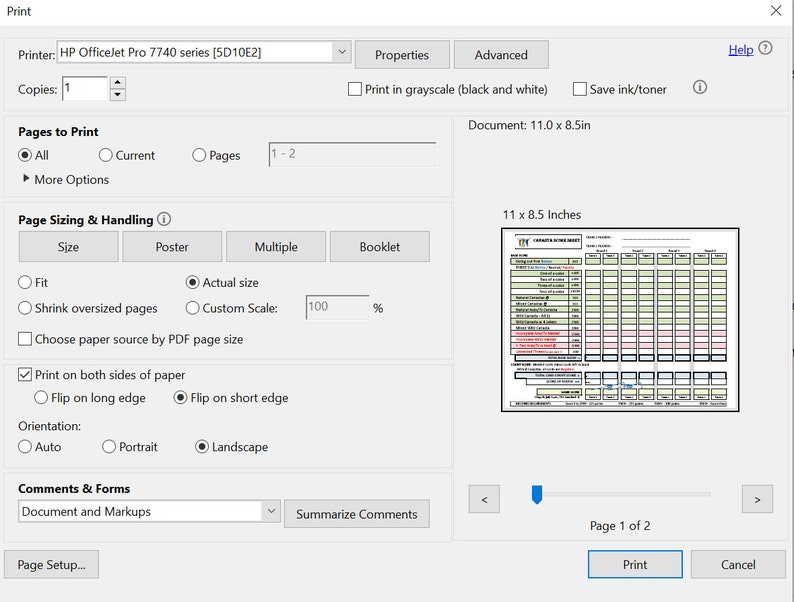Choose the Fit sizing option
The height and width of the screenshot is (602, 794).
coord(25,282)
